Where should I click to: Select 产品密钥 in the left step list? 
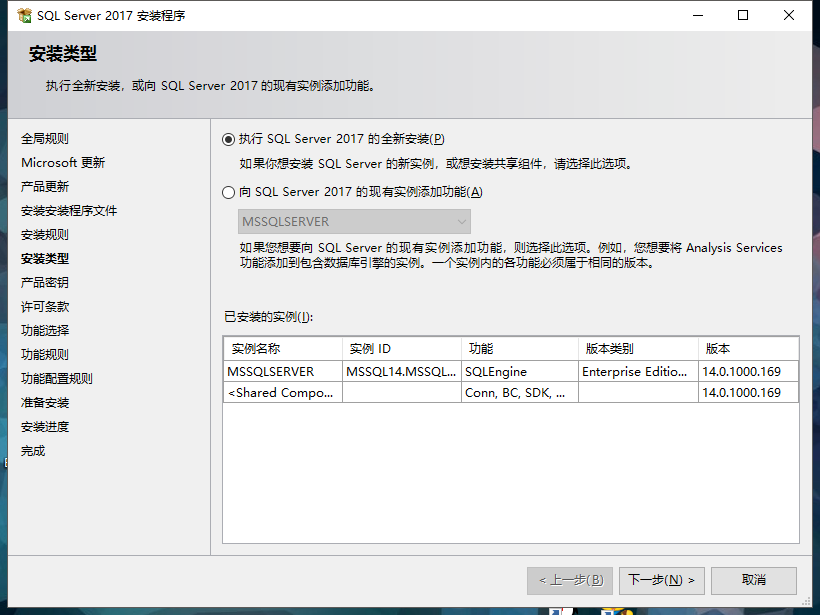46,282
